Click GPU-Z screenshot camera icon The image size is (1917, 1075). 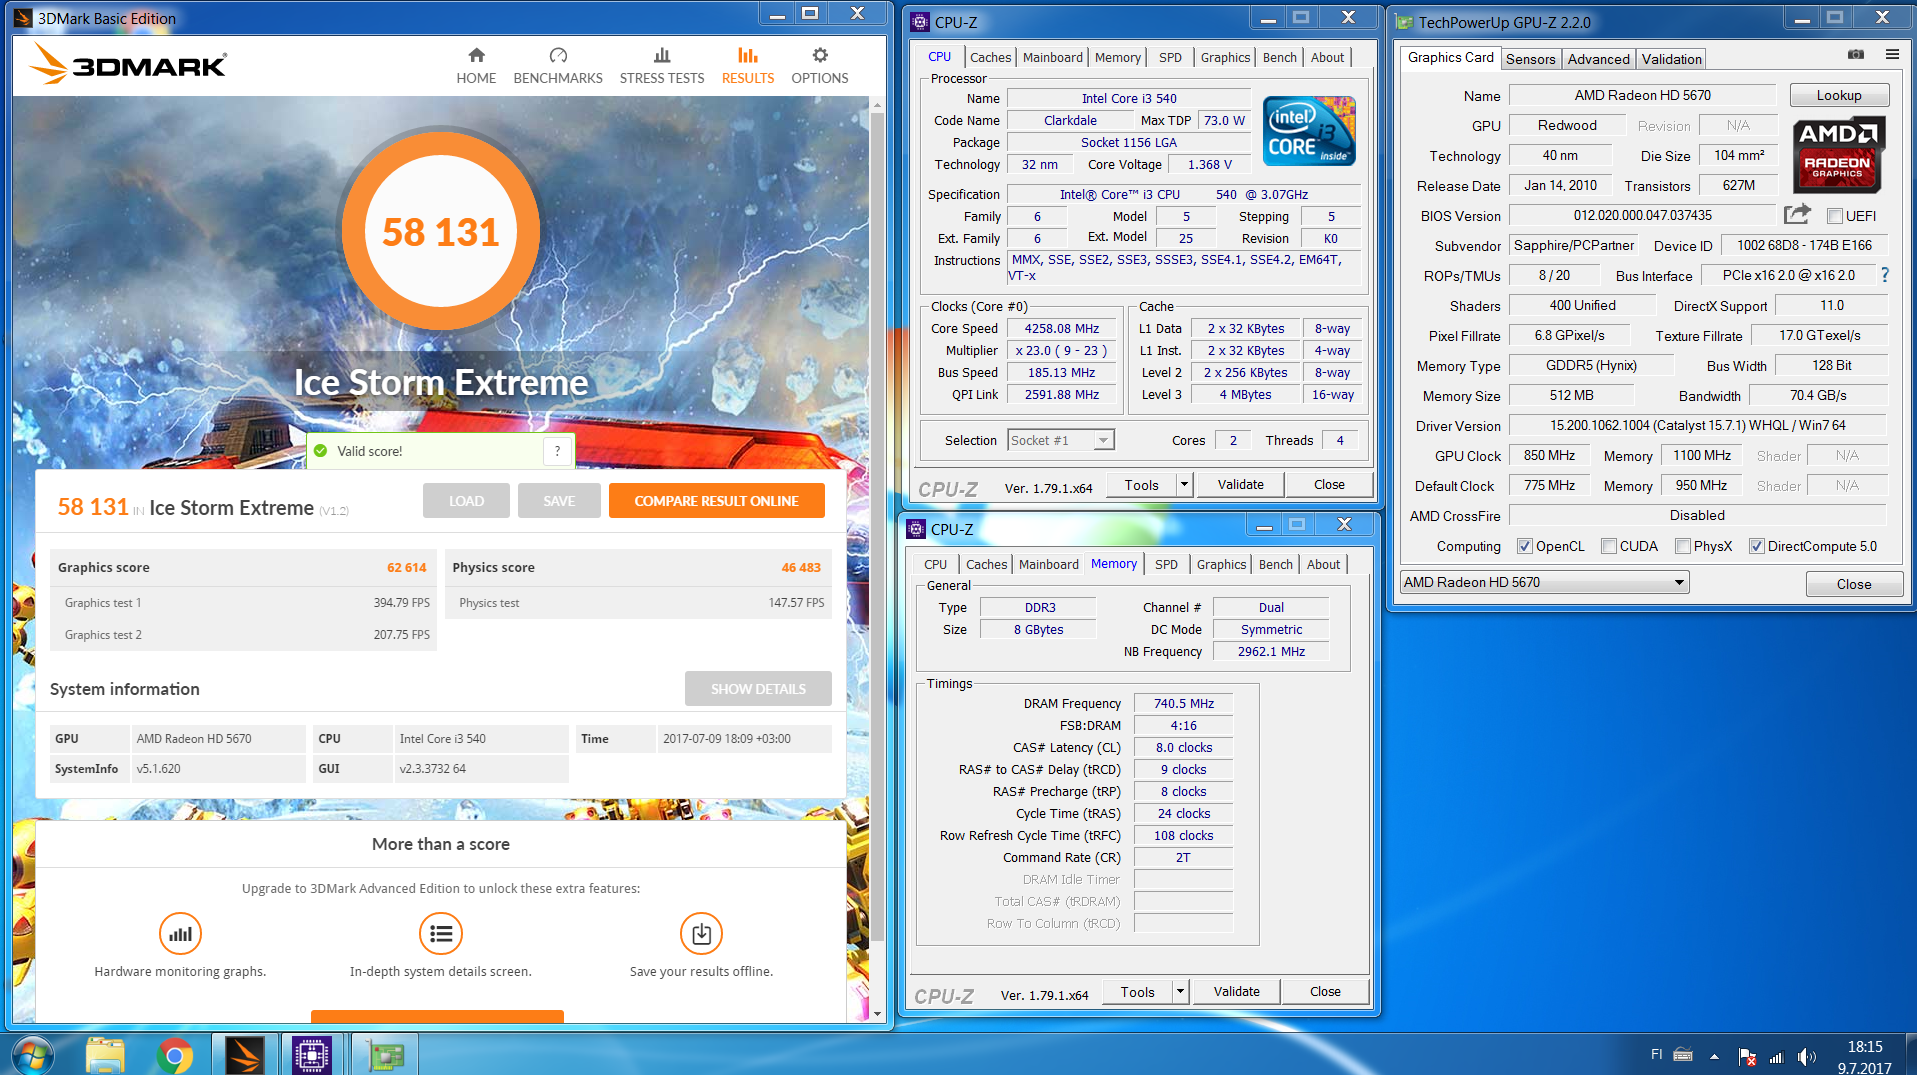click(x=1856, y=54)
